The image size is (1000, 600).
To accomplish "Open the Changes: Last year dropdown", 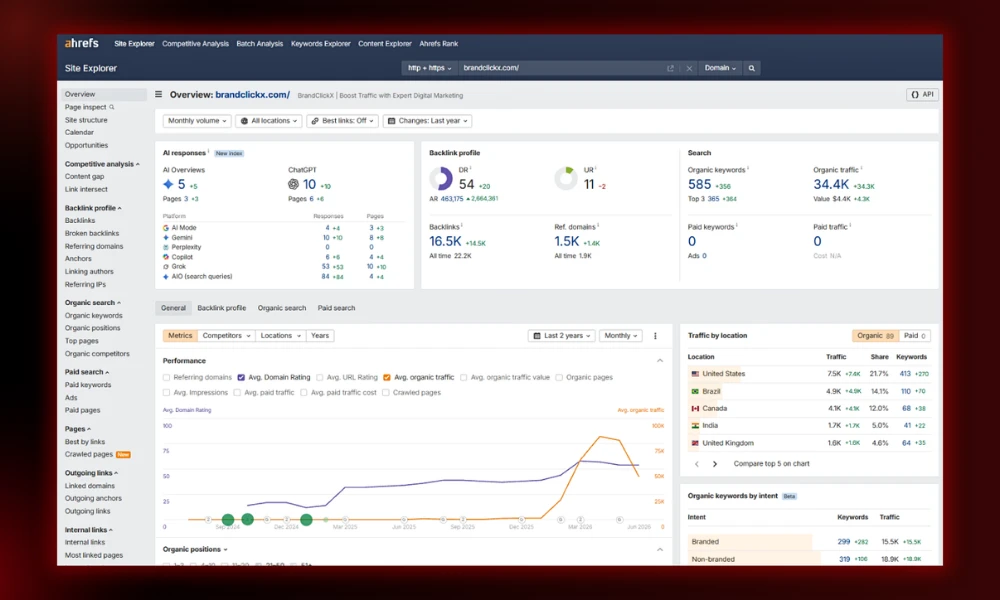I will click(428, 121).
